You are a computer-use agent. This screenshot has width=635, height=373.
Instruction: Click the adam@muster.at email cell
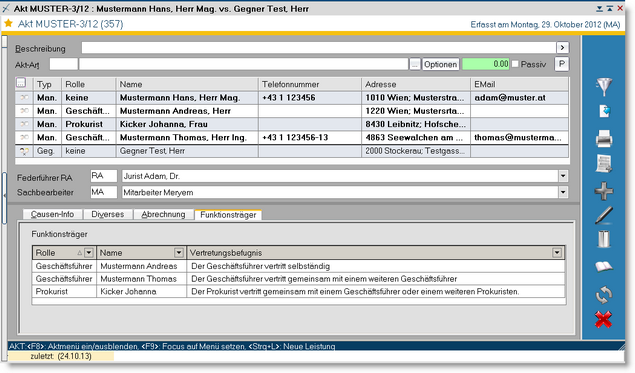pos(519,98)
